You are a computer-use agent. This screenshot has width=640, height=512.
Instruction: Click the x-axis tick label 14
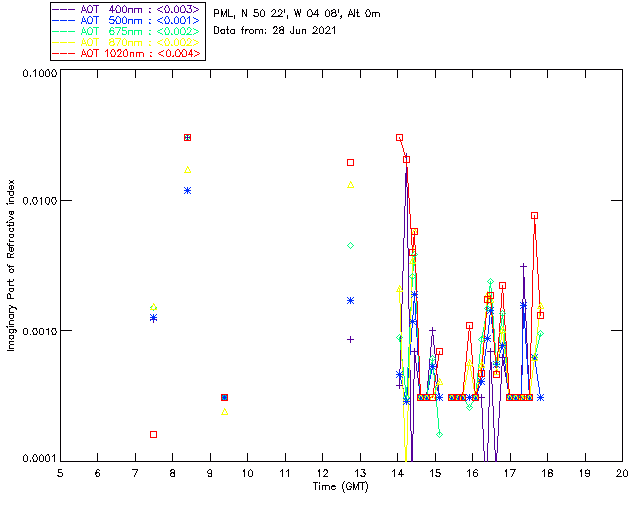pyautogui.click(x=398, y=473)
